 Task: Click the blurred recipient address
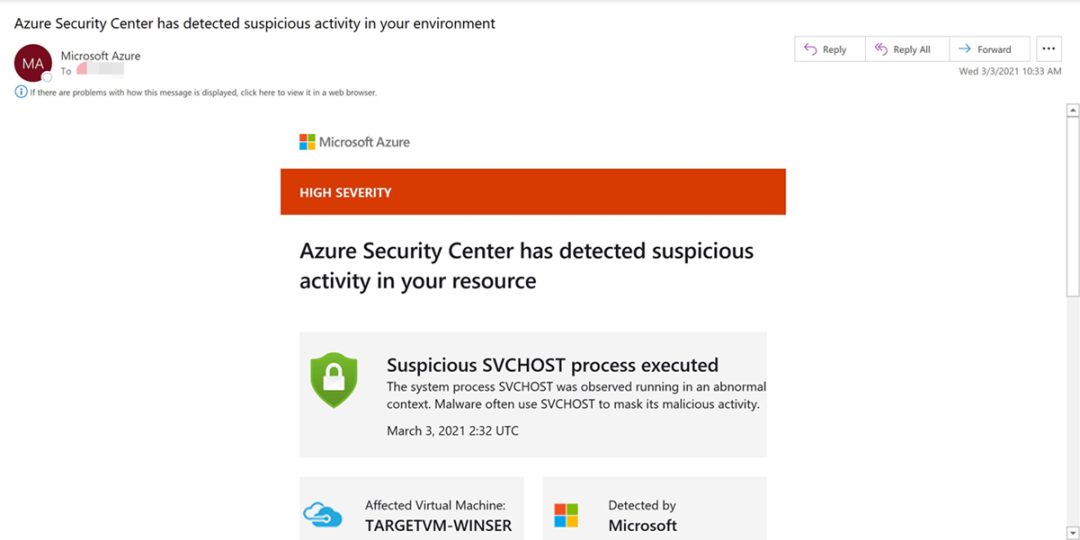coord(100,69)
